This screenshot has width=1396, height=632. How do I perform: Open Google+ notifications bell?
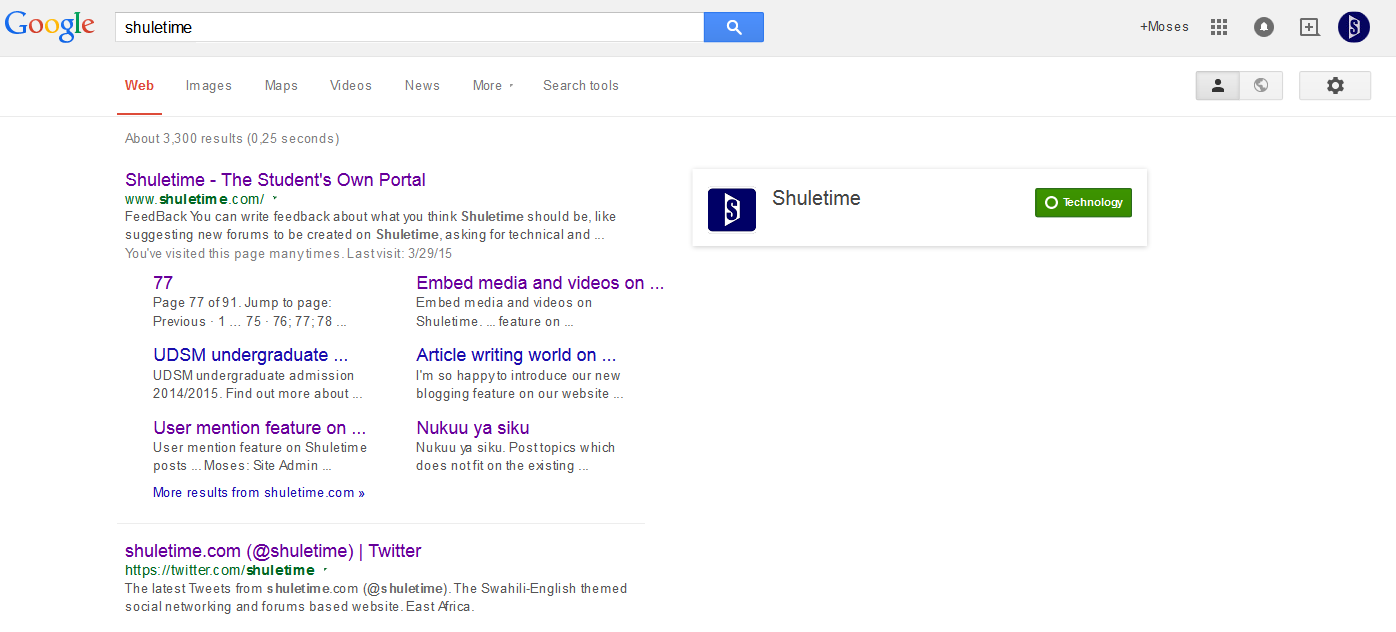coord(1264,27)
